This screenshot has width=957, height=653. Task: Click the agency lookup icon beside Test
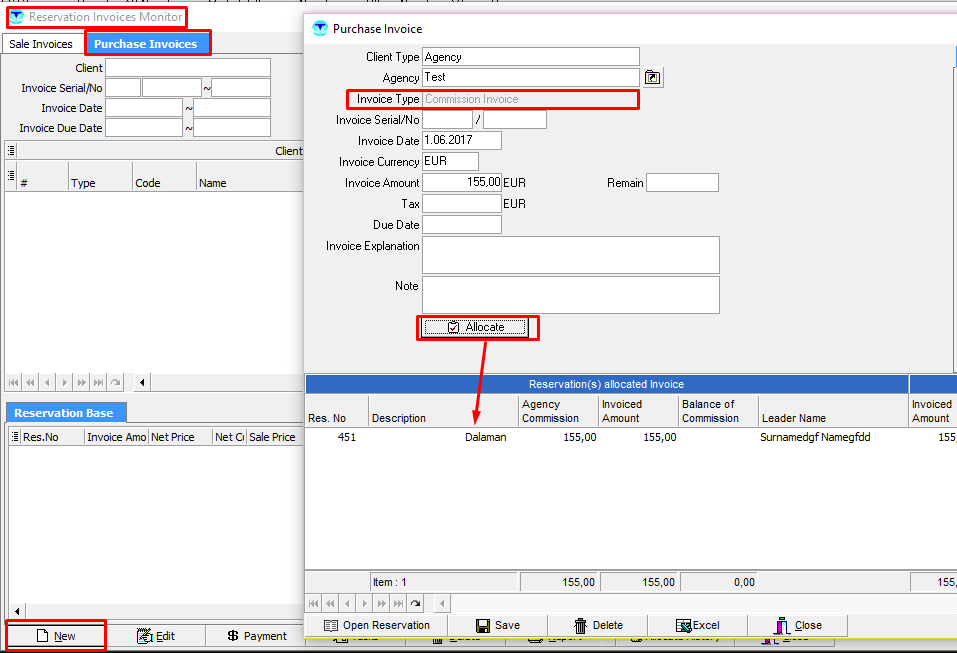(x=652, y=78)
